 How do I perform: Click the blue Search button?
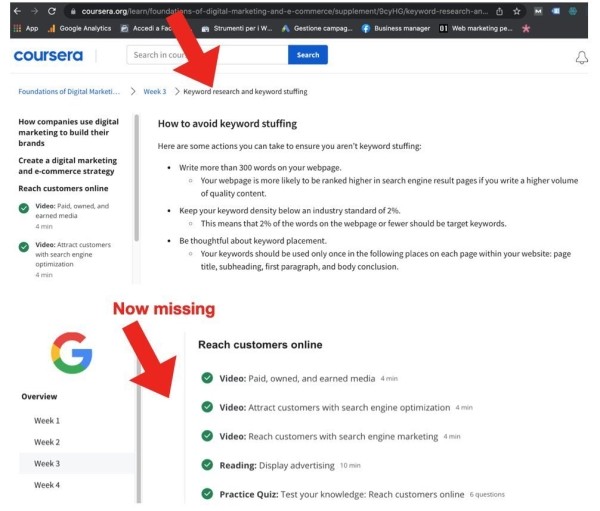pyautogui.click(x=307, y=55)
